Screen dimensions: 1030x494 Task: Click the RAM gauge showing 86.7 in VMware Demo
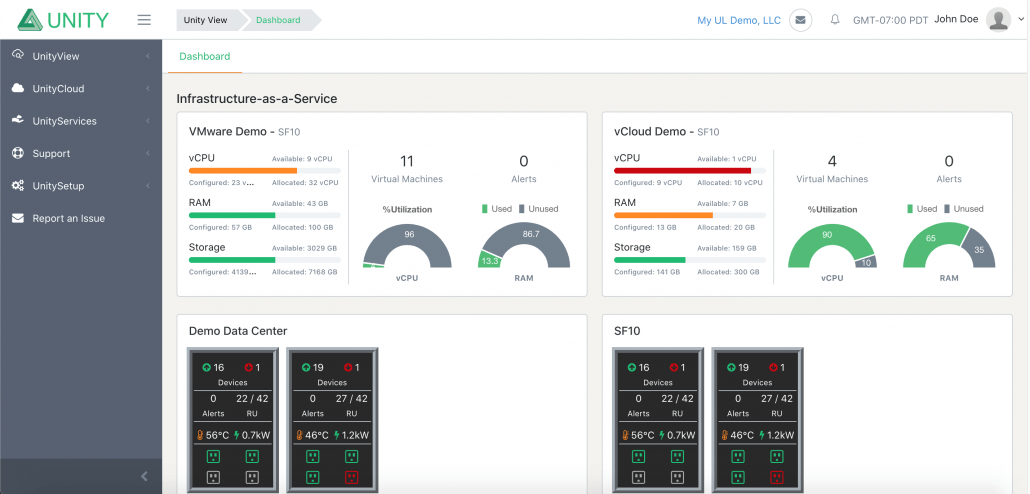(524, 245)
